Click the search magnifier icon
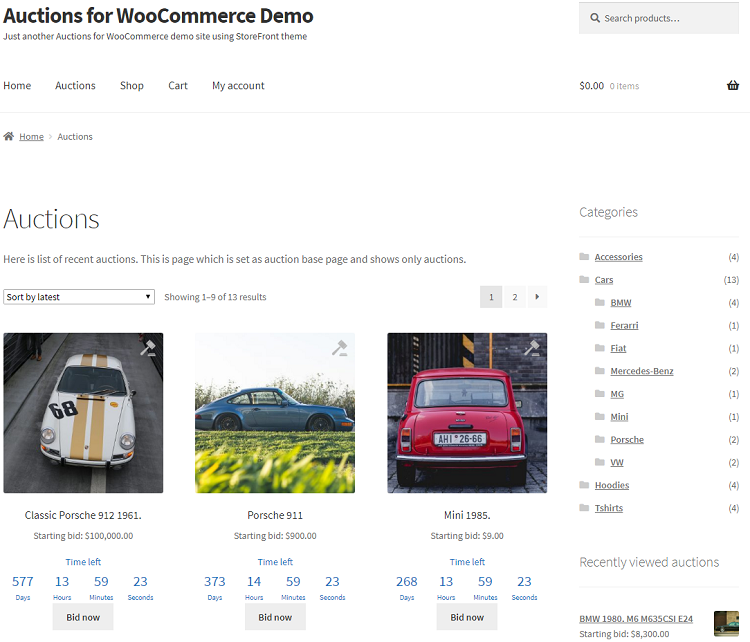750x642 pixels. coord(595,18)
